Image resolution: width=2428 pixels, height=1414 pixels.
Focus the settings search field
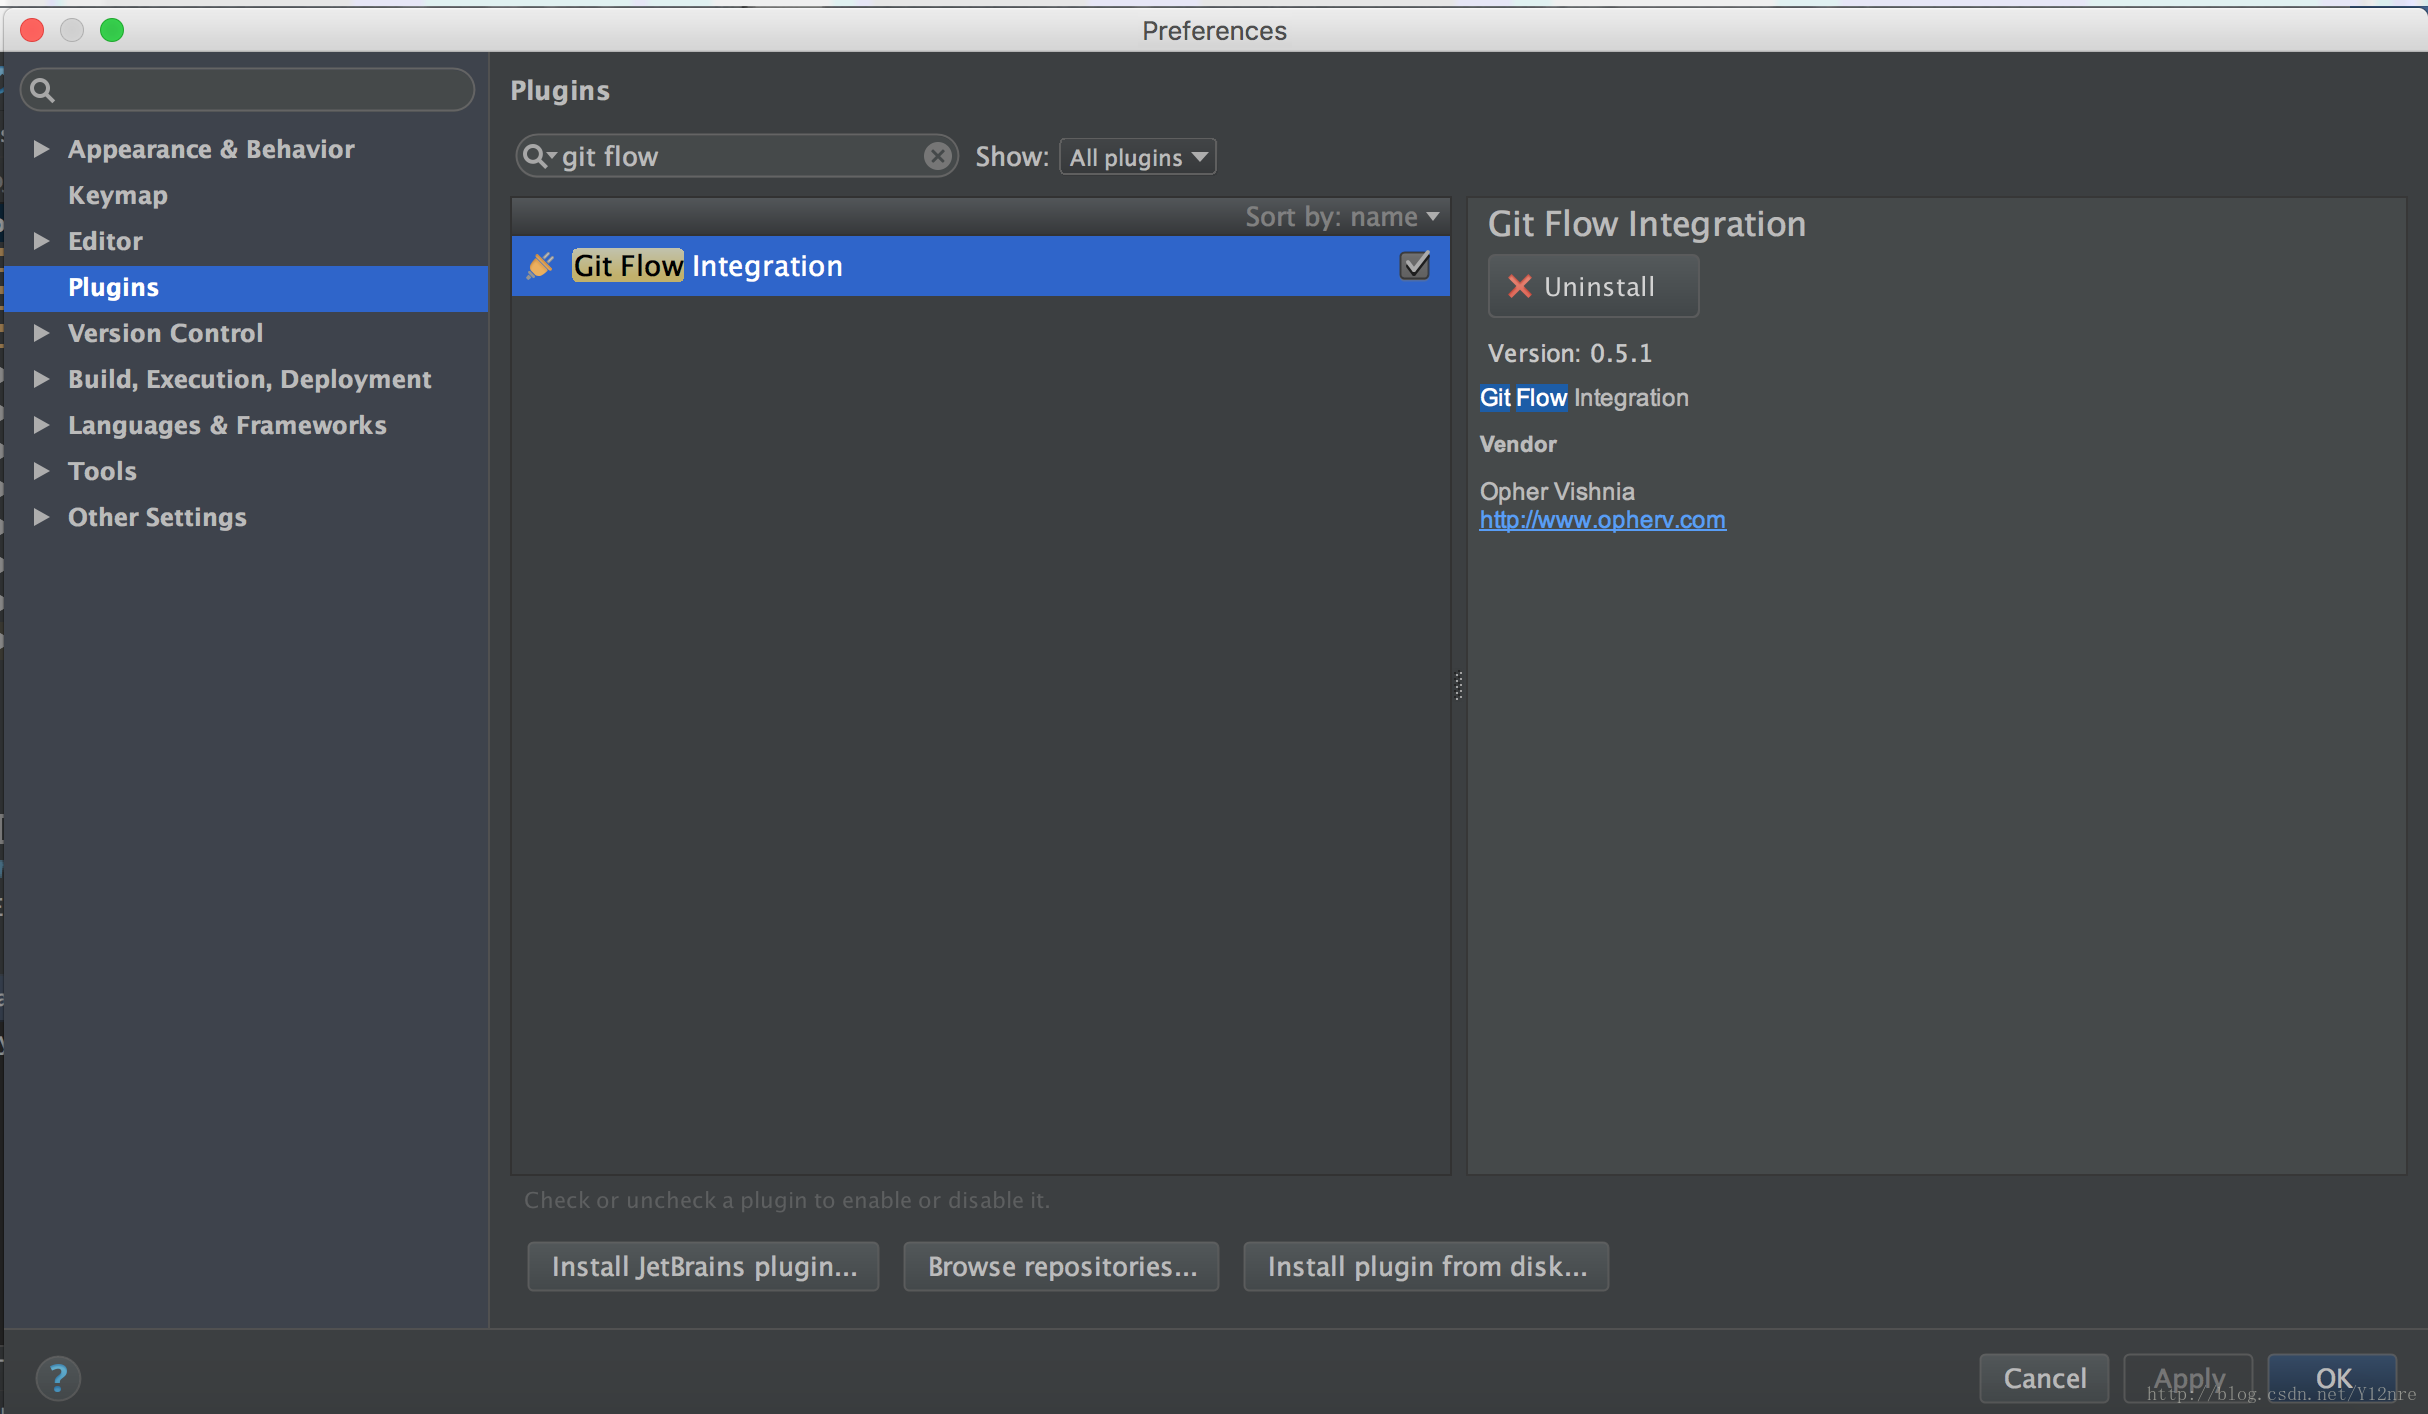click(x=247, y=90)
